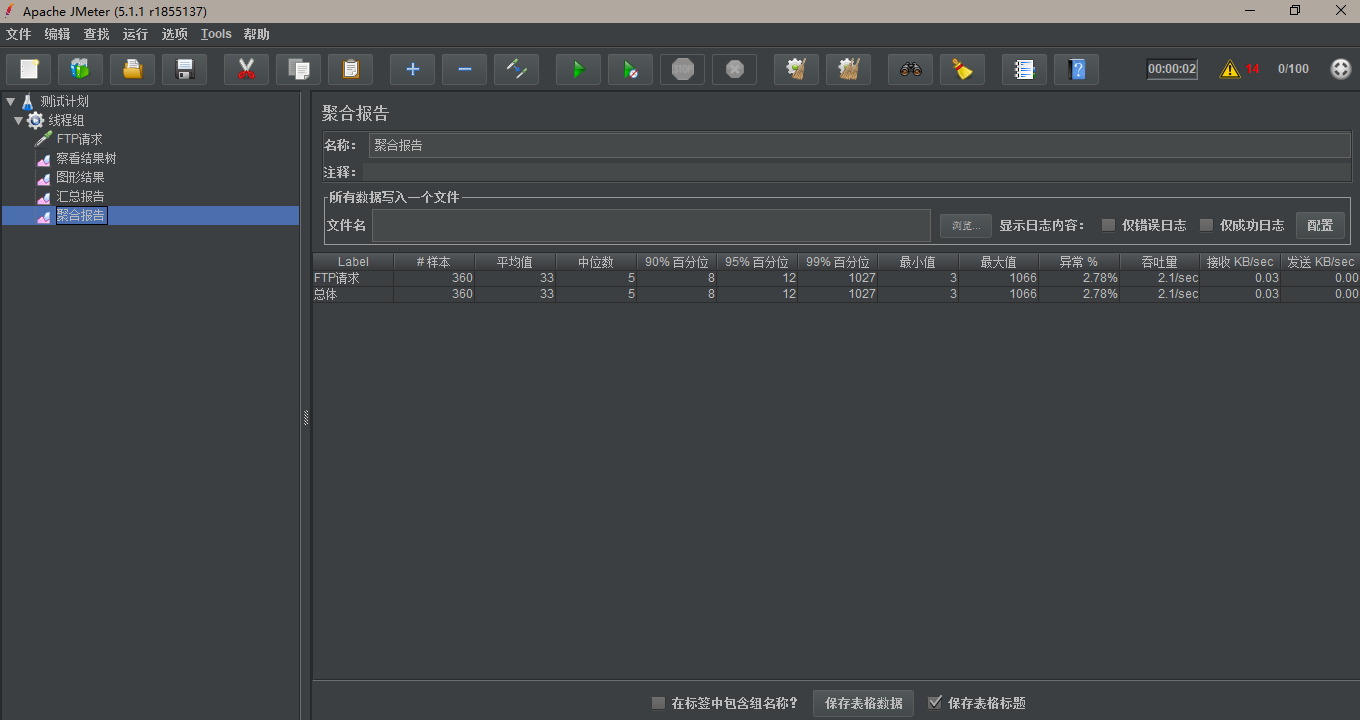Screen dimensions: 1360x720
Task: Click the 文件名 input field
Action: click(x=652, y=226)
